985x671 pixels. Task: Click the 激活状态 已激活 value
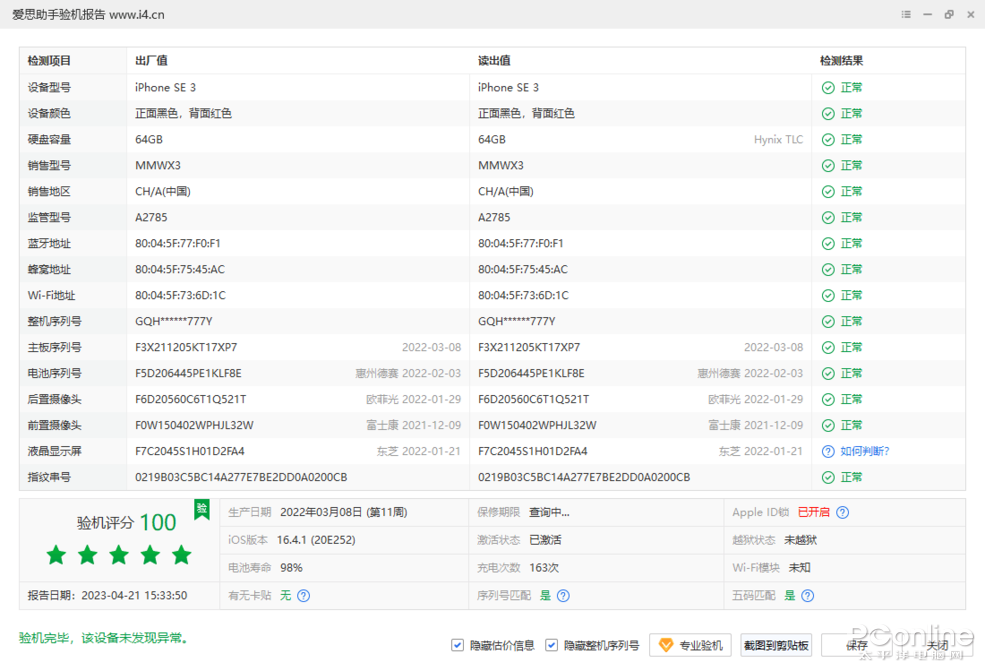(x=545, y=540)
